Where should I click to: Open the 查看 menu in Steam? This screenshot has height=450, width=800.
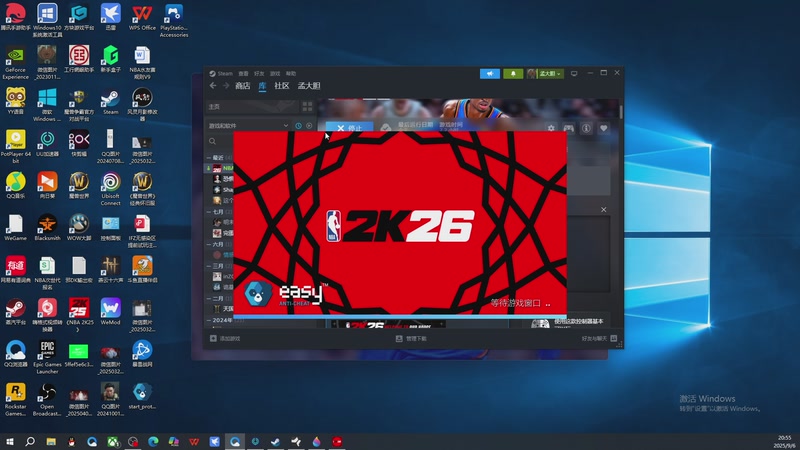243,73
